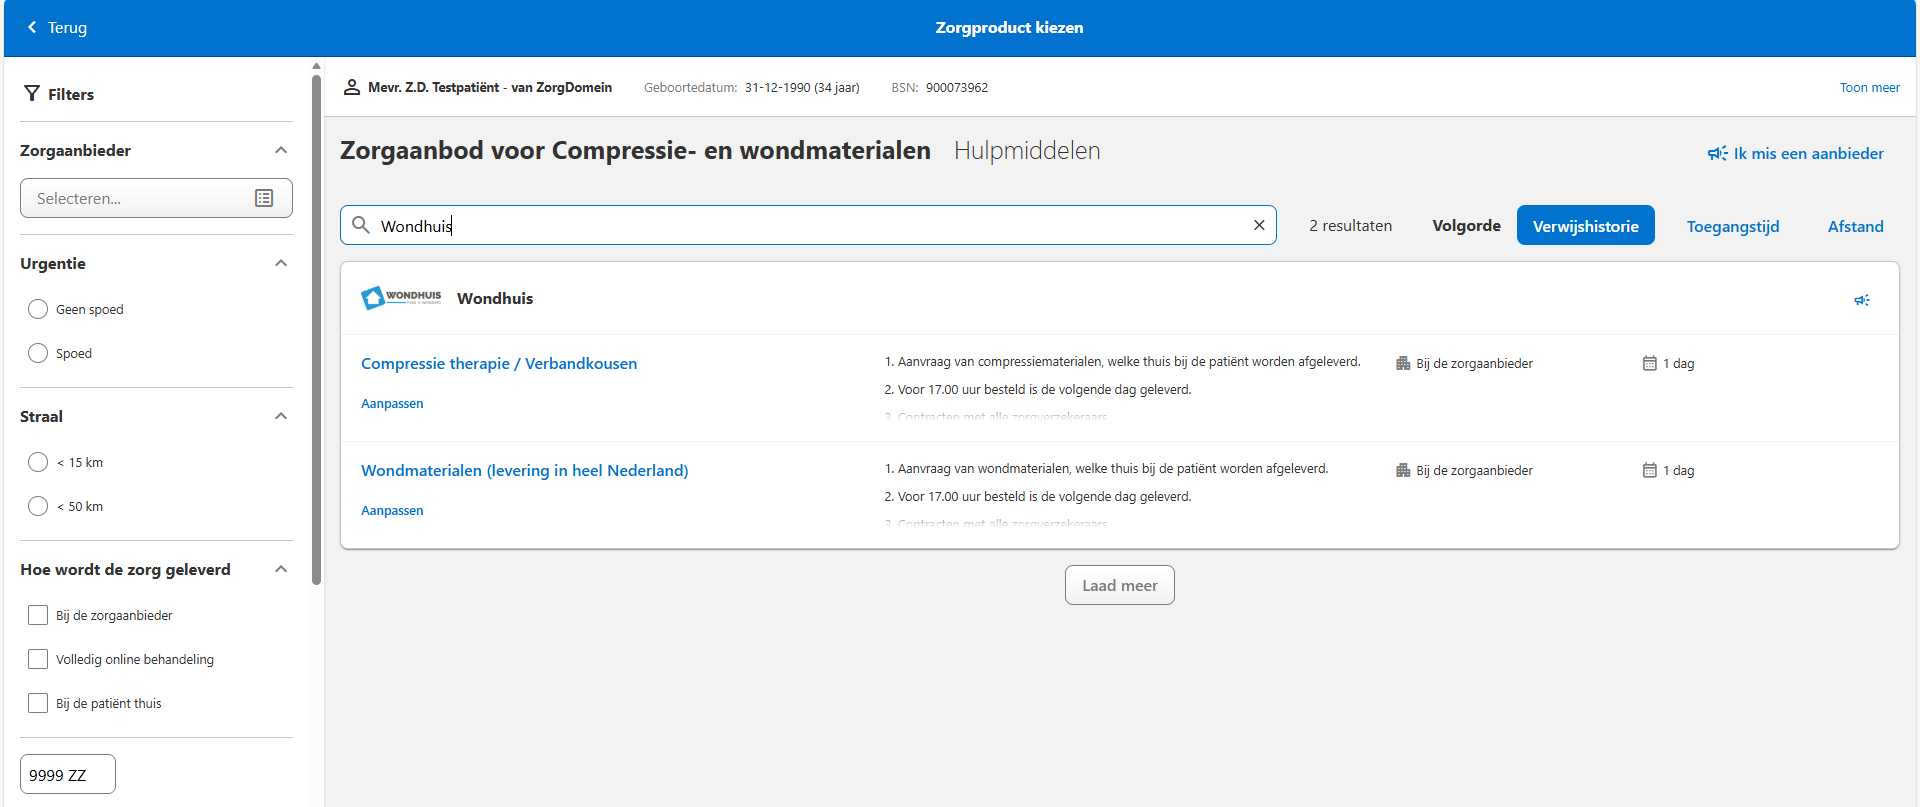Clear the search field with X icon
Screen dimensions: 1920x807
tap(1259, 225)
